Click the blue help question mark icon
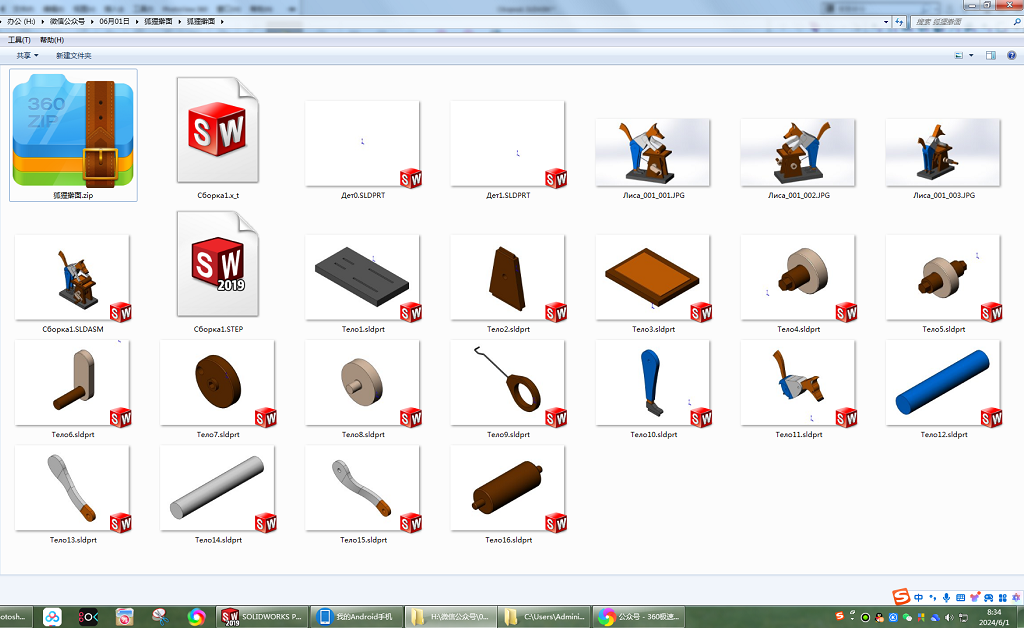The height and width of the screenshot is (628, 1024). coord(1012,55)
